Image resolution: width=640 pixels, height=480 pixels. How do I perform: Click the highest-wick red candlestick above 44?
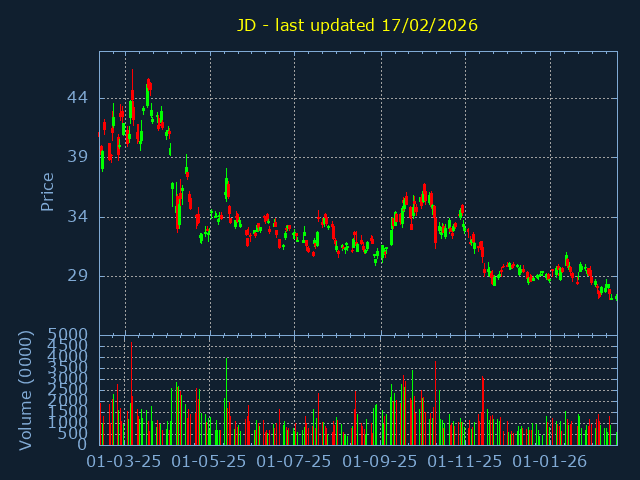[x=133, y=97]
